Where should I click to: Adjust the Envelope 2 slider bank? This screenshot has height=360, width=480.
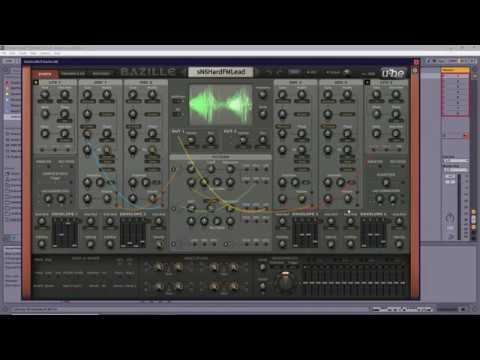point(133,232)
